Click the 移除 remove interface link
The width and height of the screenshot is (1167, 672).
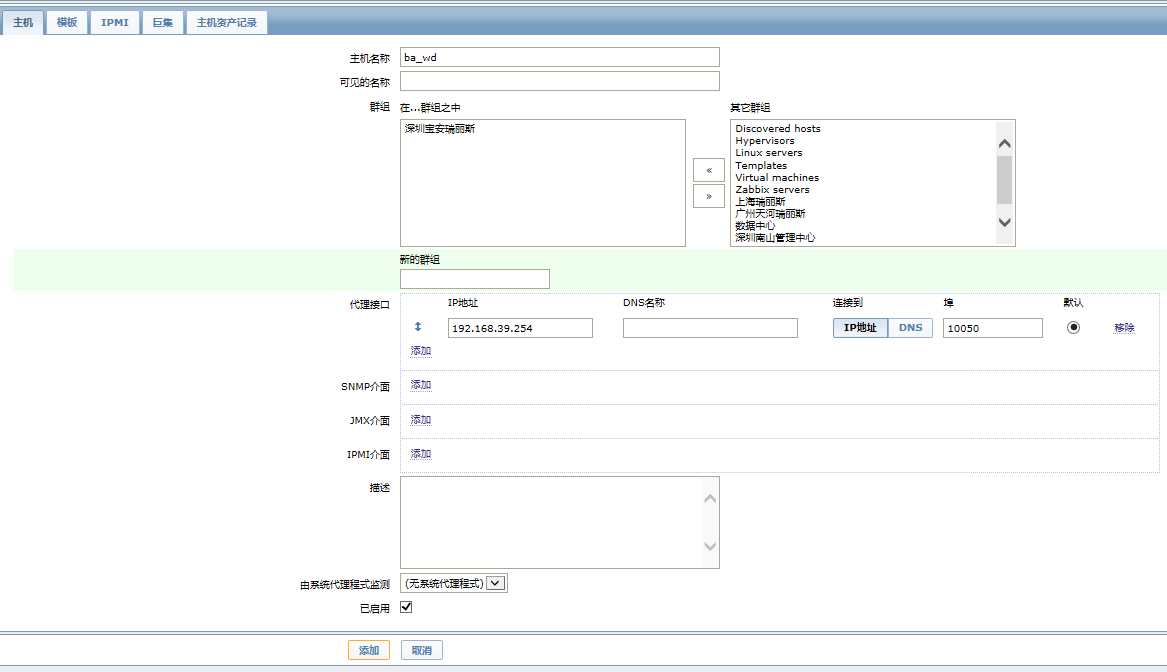coord(1124,327)
